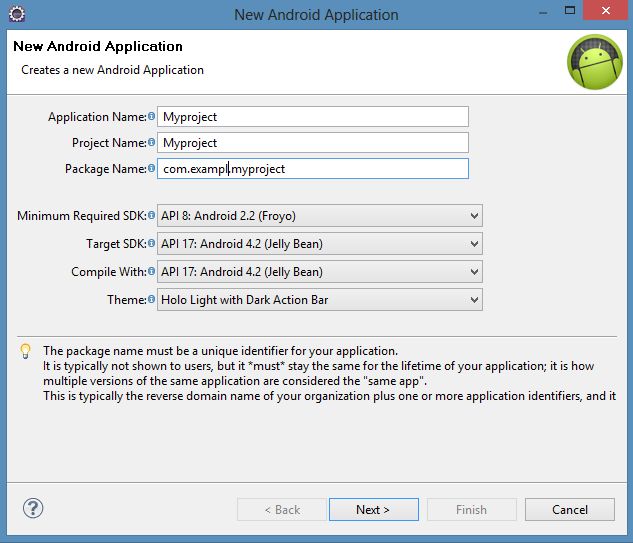Click into the Project Name field
Image resolution: width=633 pixels, height=543 pixels.
click(313, 143)
